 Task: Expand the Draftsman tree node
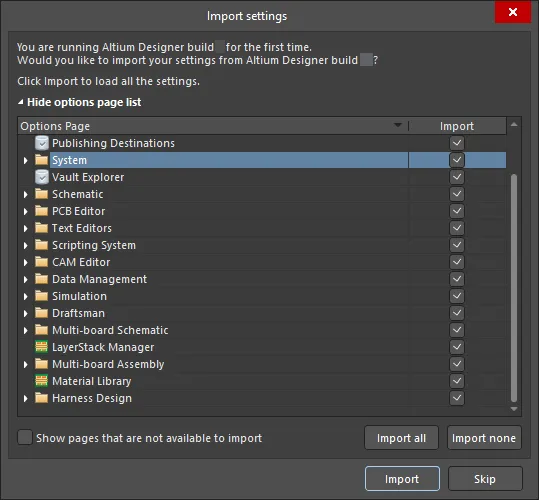click(25, 313)
